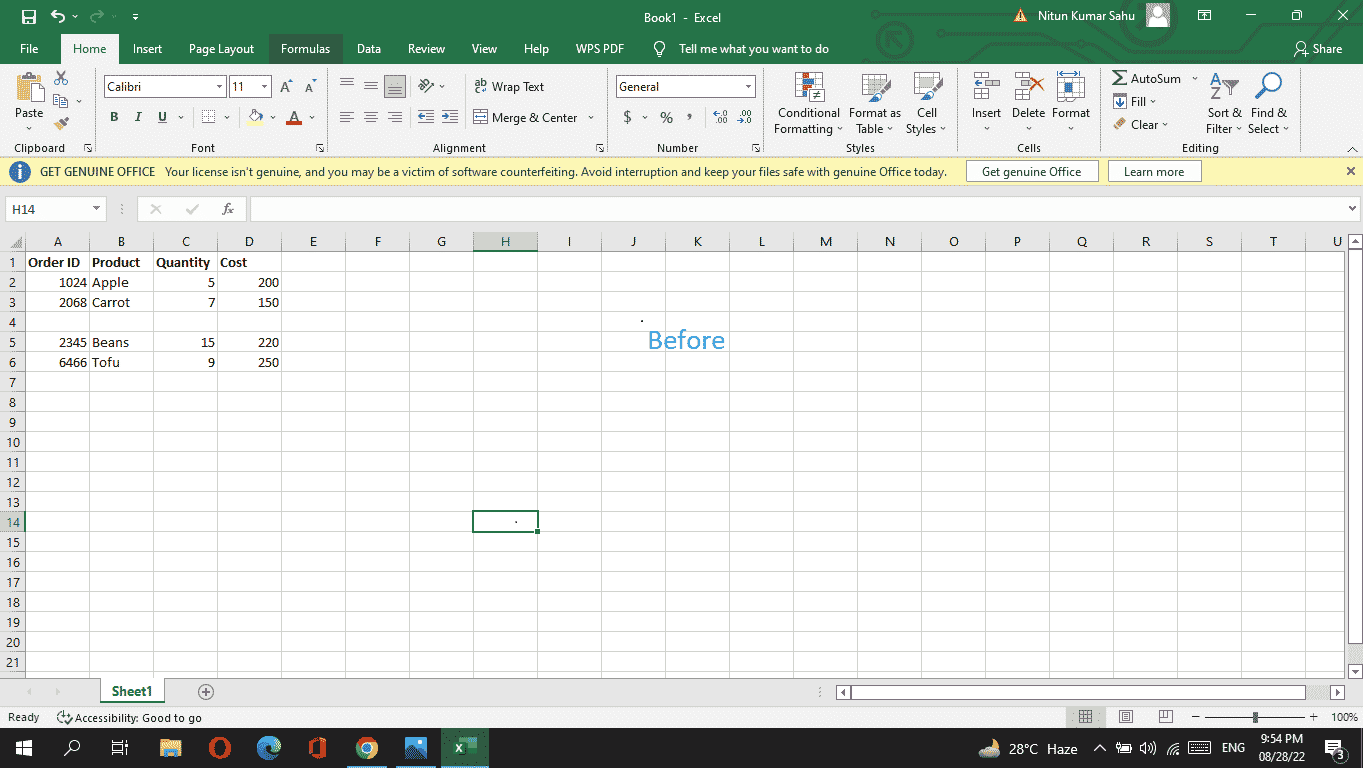Image resolution: width=1363 pixels, height=768 pixels.
Task: Apply bold formatting from the Font group
Action: (113, 117)
